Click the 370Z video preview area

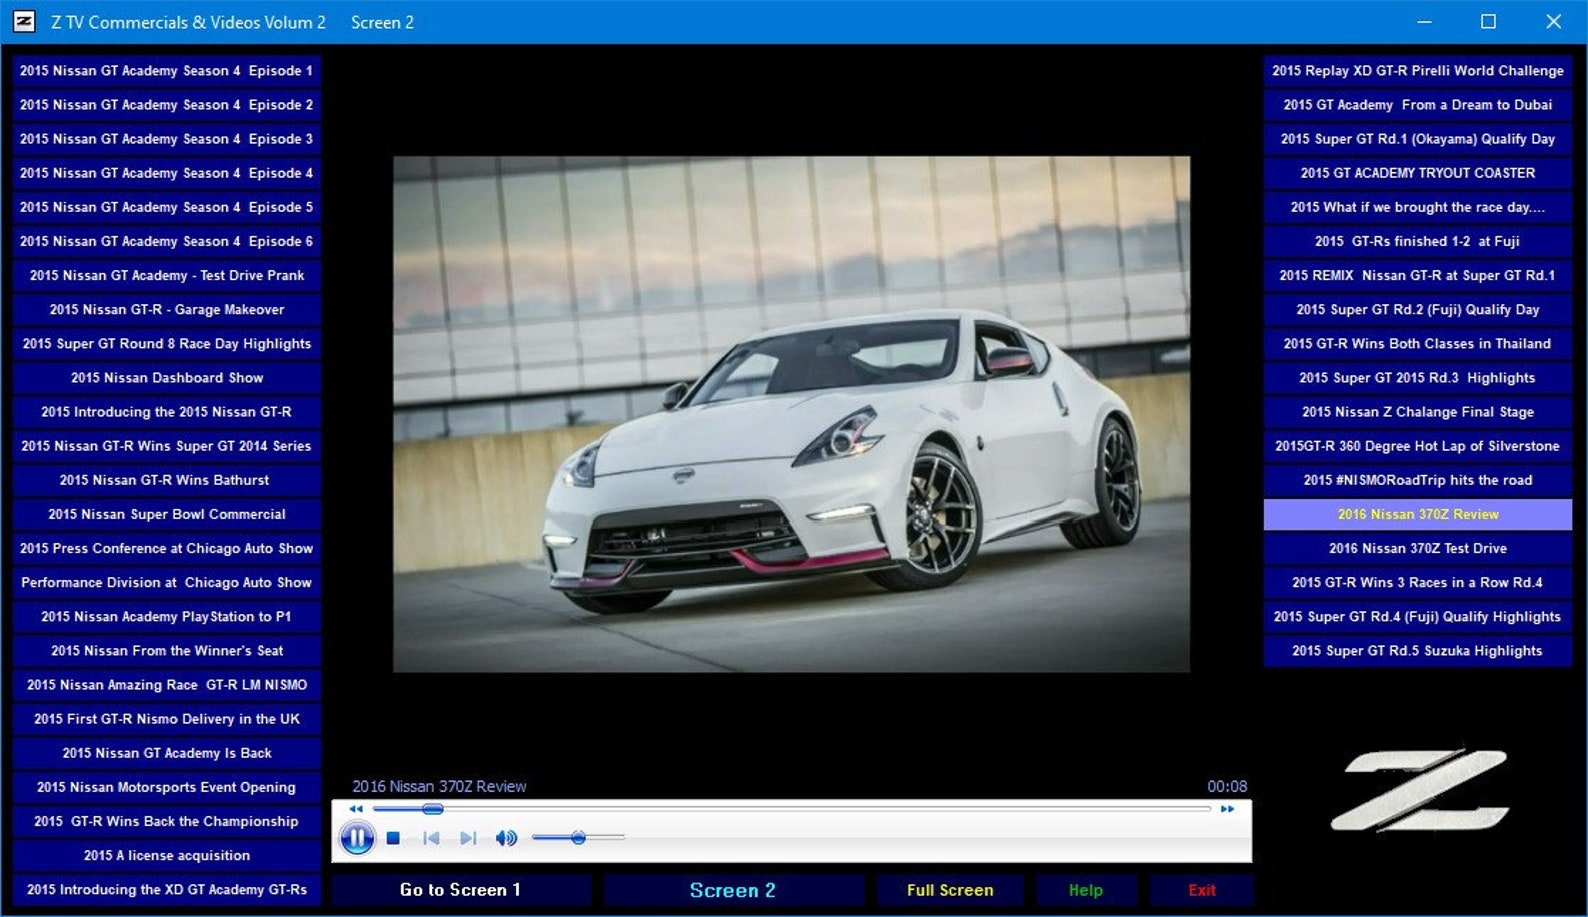point(791,414)
